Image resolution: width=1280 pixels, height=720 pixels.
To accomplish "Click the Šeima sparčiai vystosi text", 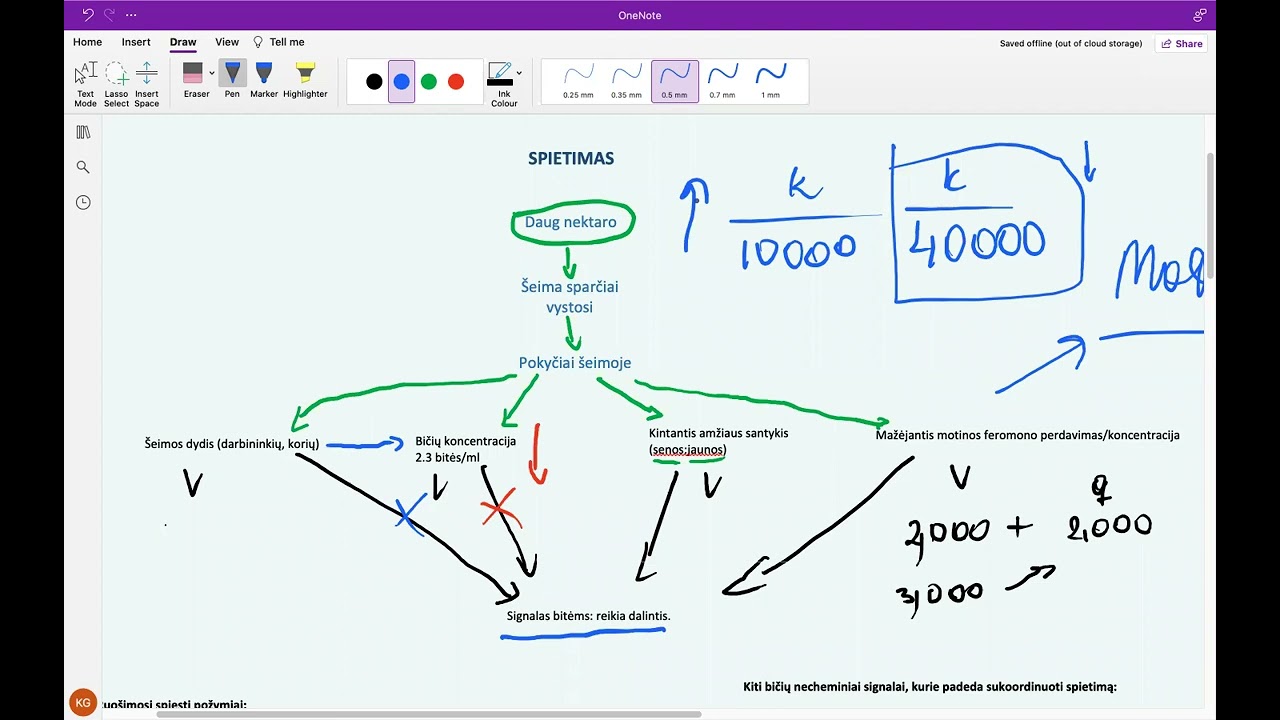I will pyautogui.click(x=570, y=297).
